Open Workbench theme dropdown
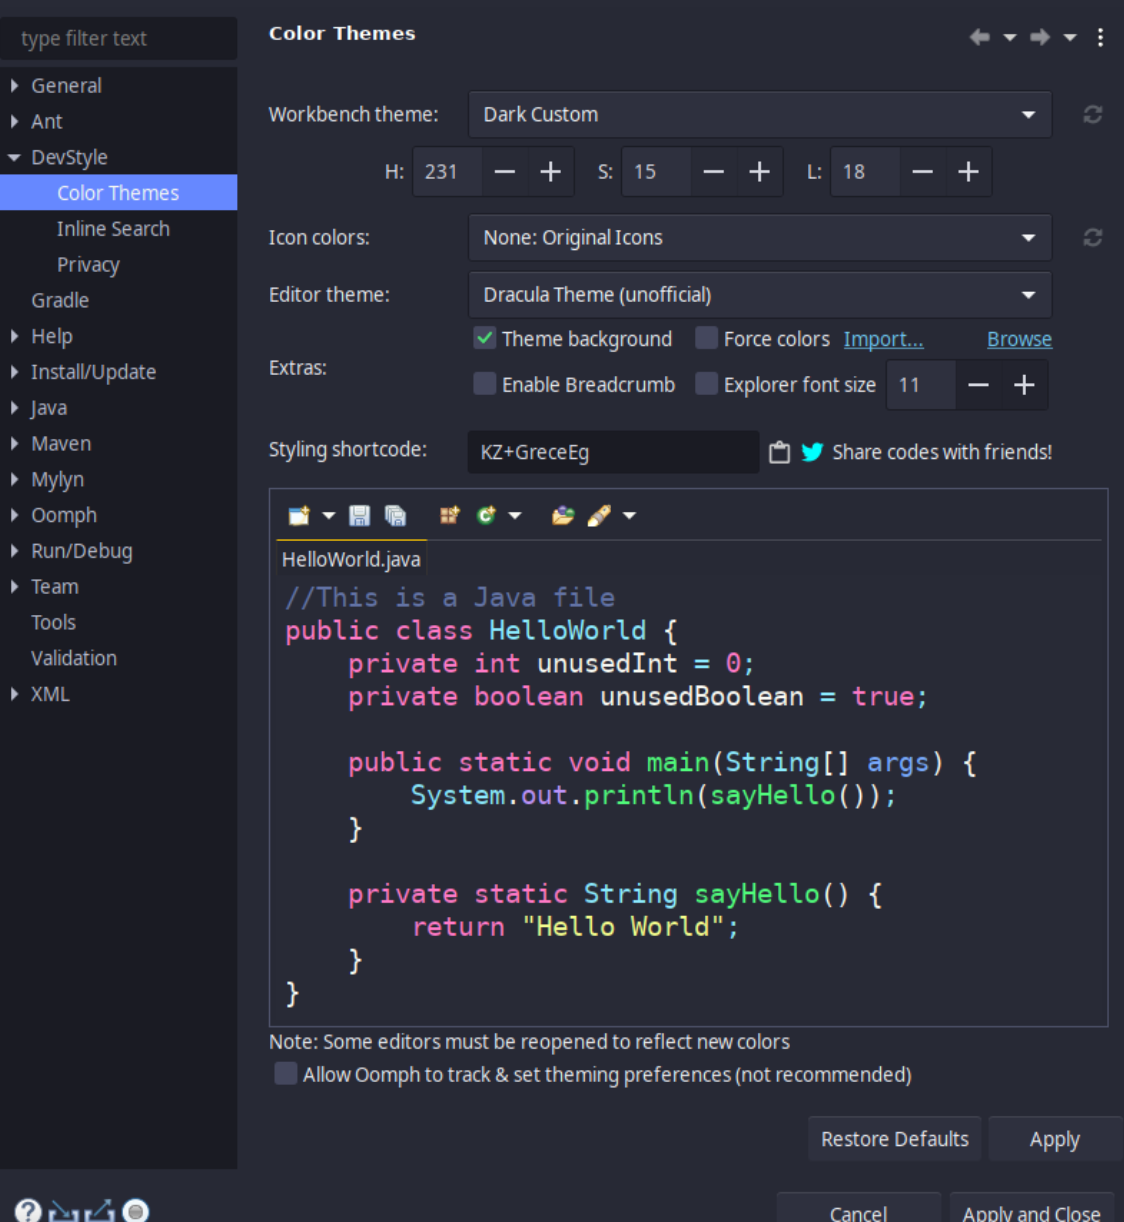The image size is (1124, 1222). tap(760, 115)
